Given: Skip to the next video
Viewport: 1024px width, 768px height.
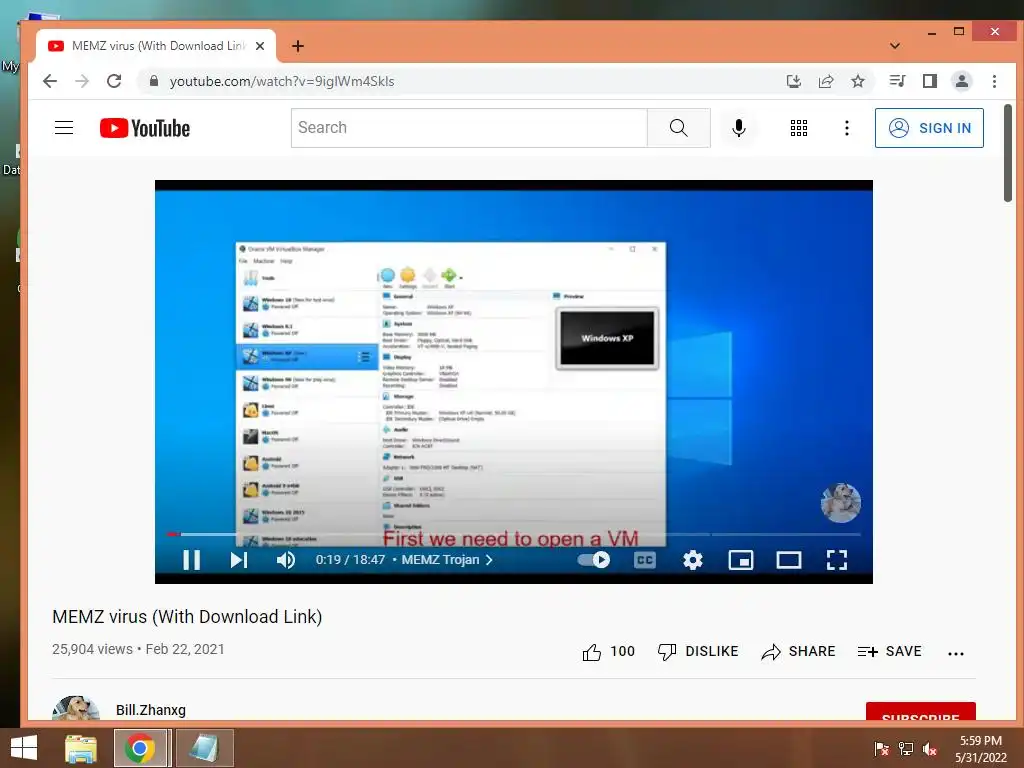Looking at the screenshot, I should point(238,560).
